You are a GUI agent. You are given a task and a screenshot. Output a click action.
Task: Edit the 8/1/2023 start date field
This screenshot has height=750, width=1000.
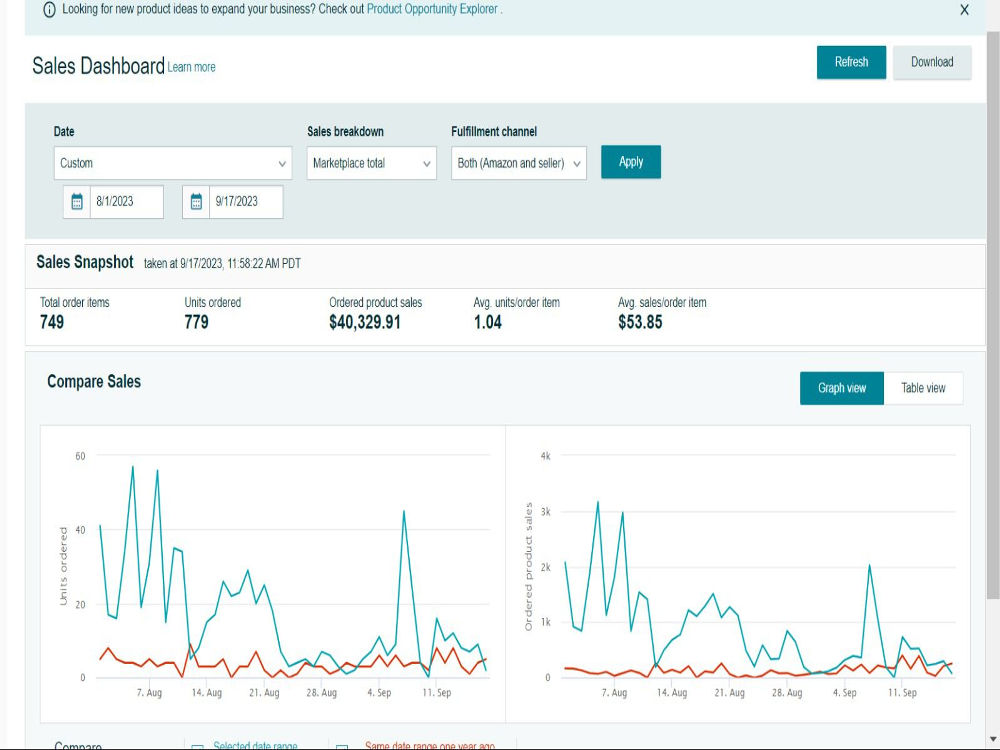coord(126,202)
